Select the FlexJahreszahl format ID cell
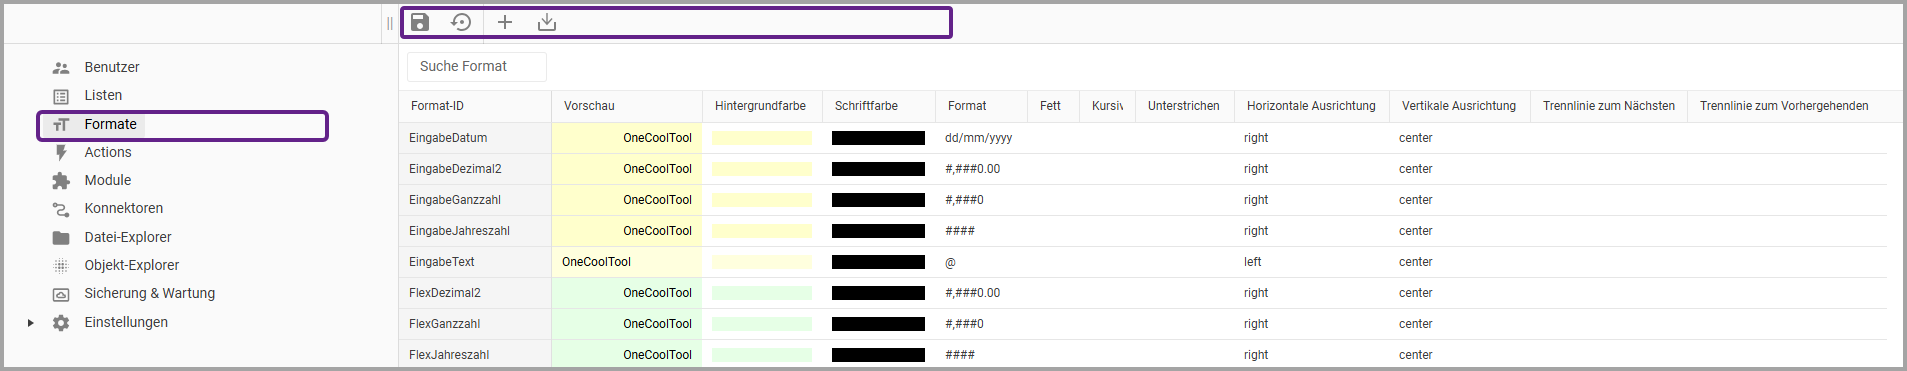 tap(475, 354)
